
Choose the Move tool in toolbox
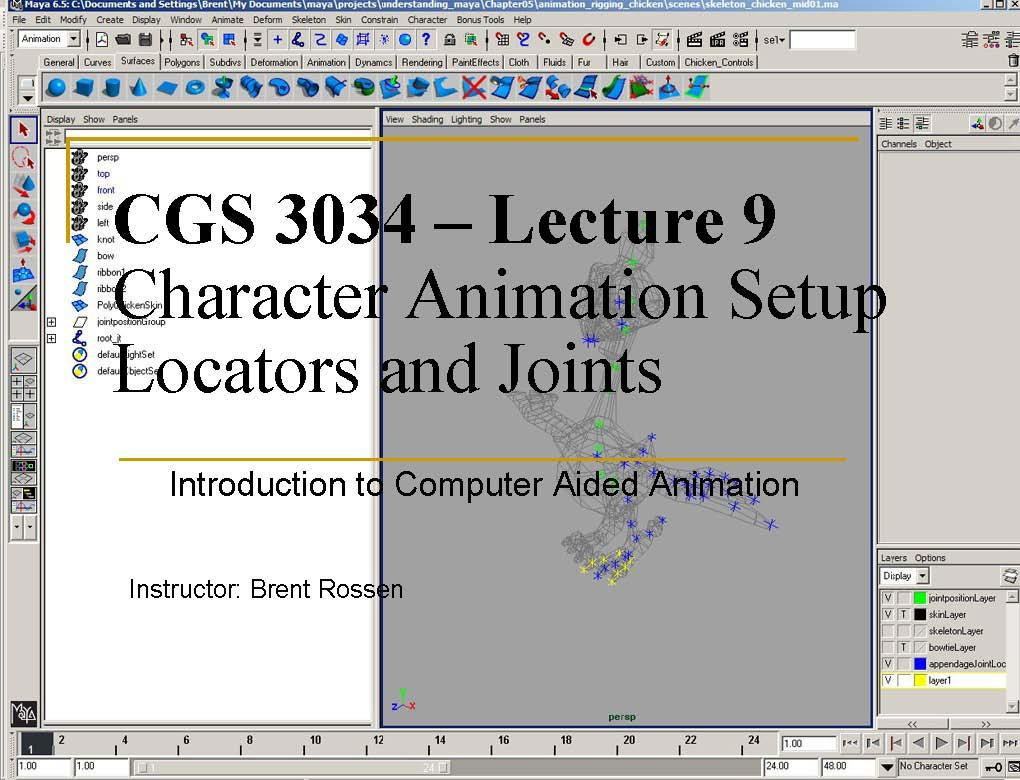point(23,185)
